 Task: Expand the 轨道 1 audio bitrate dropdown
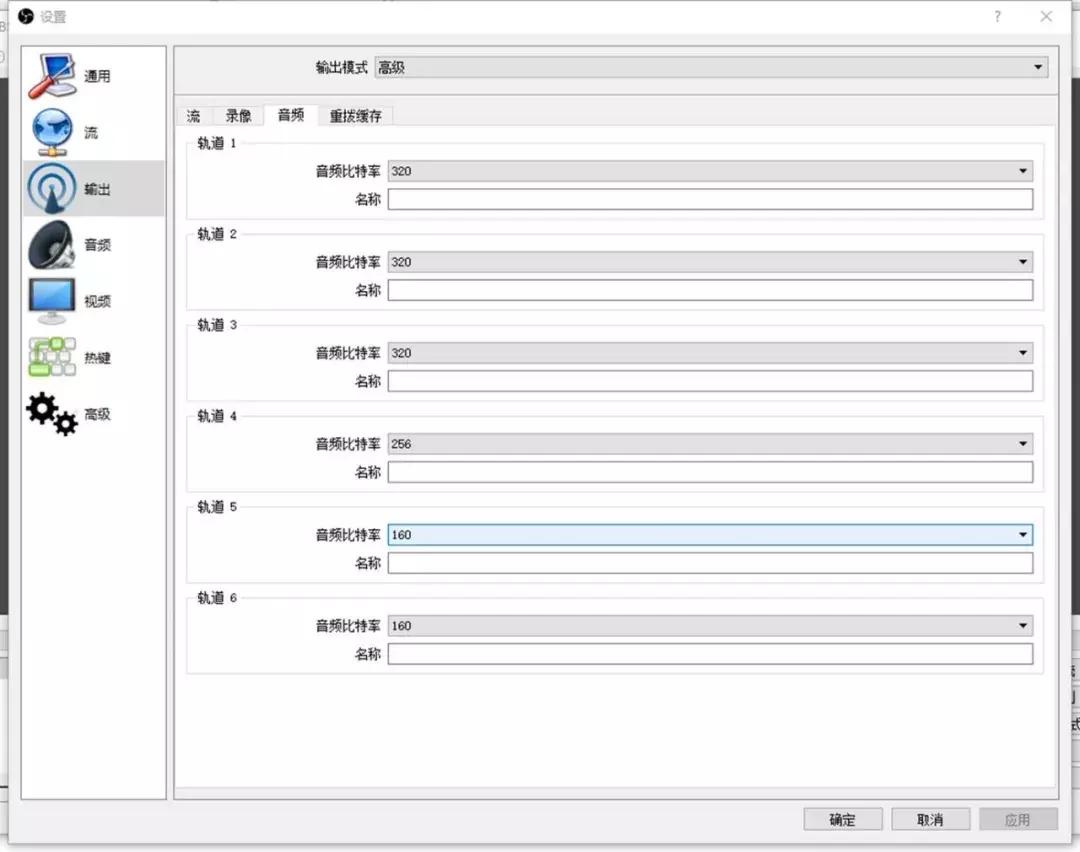pyautogui.click(x=1022, y=170)
